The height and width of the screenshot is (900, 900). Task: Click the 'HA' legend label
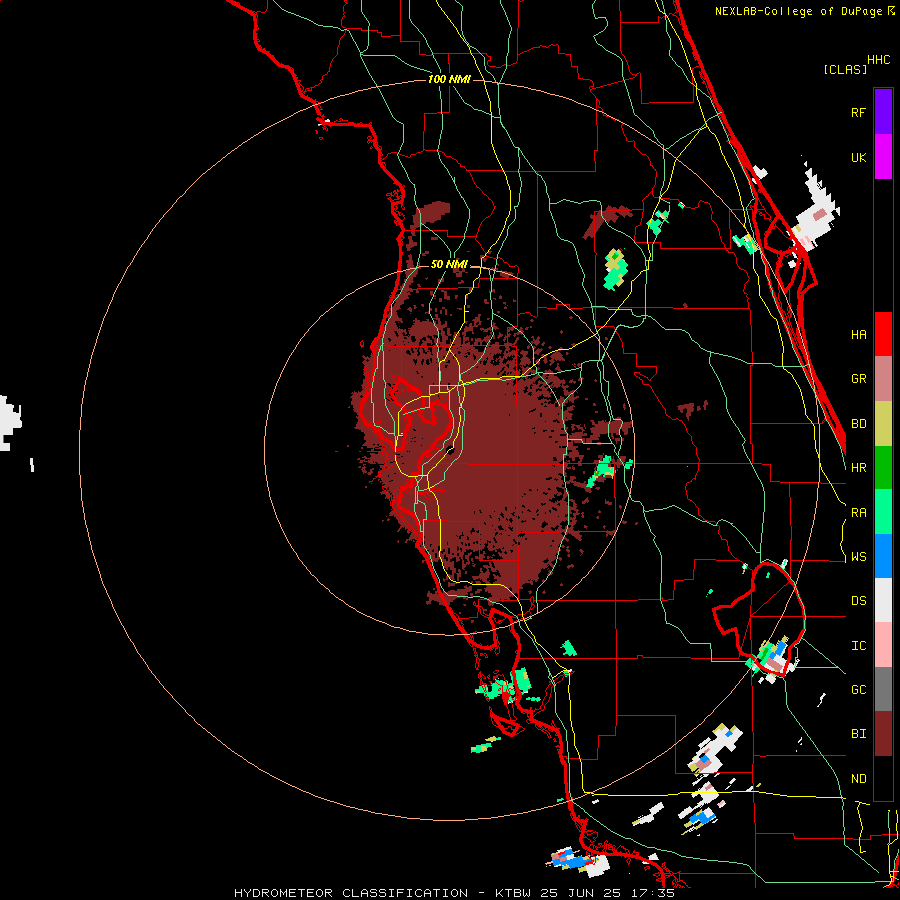click(858, 335)
